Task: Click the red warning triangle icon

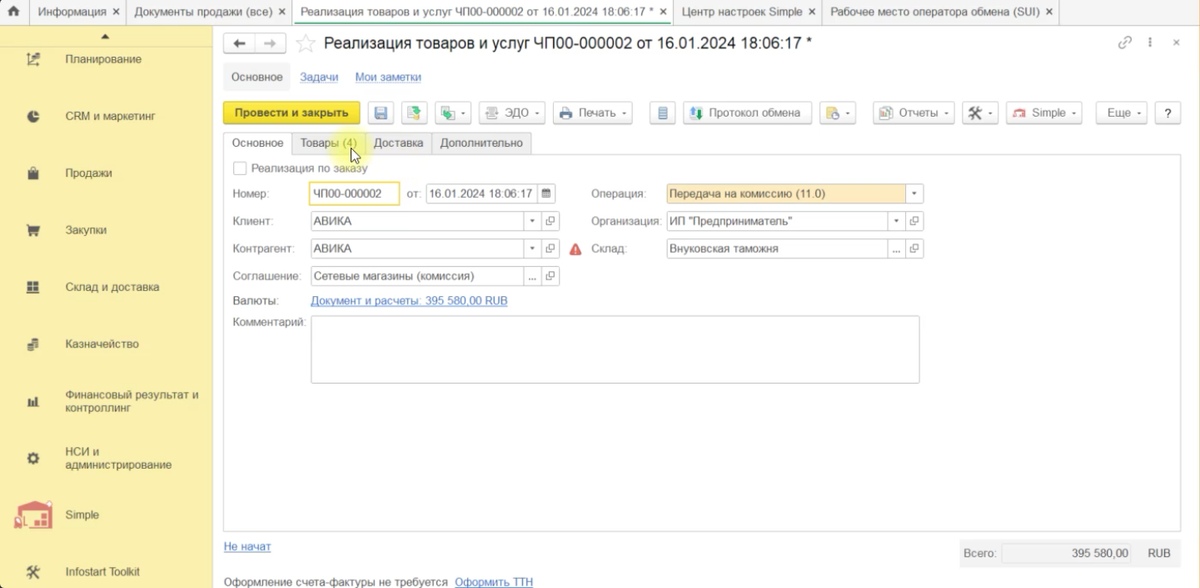Action: click(575, 249)
